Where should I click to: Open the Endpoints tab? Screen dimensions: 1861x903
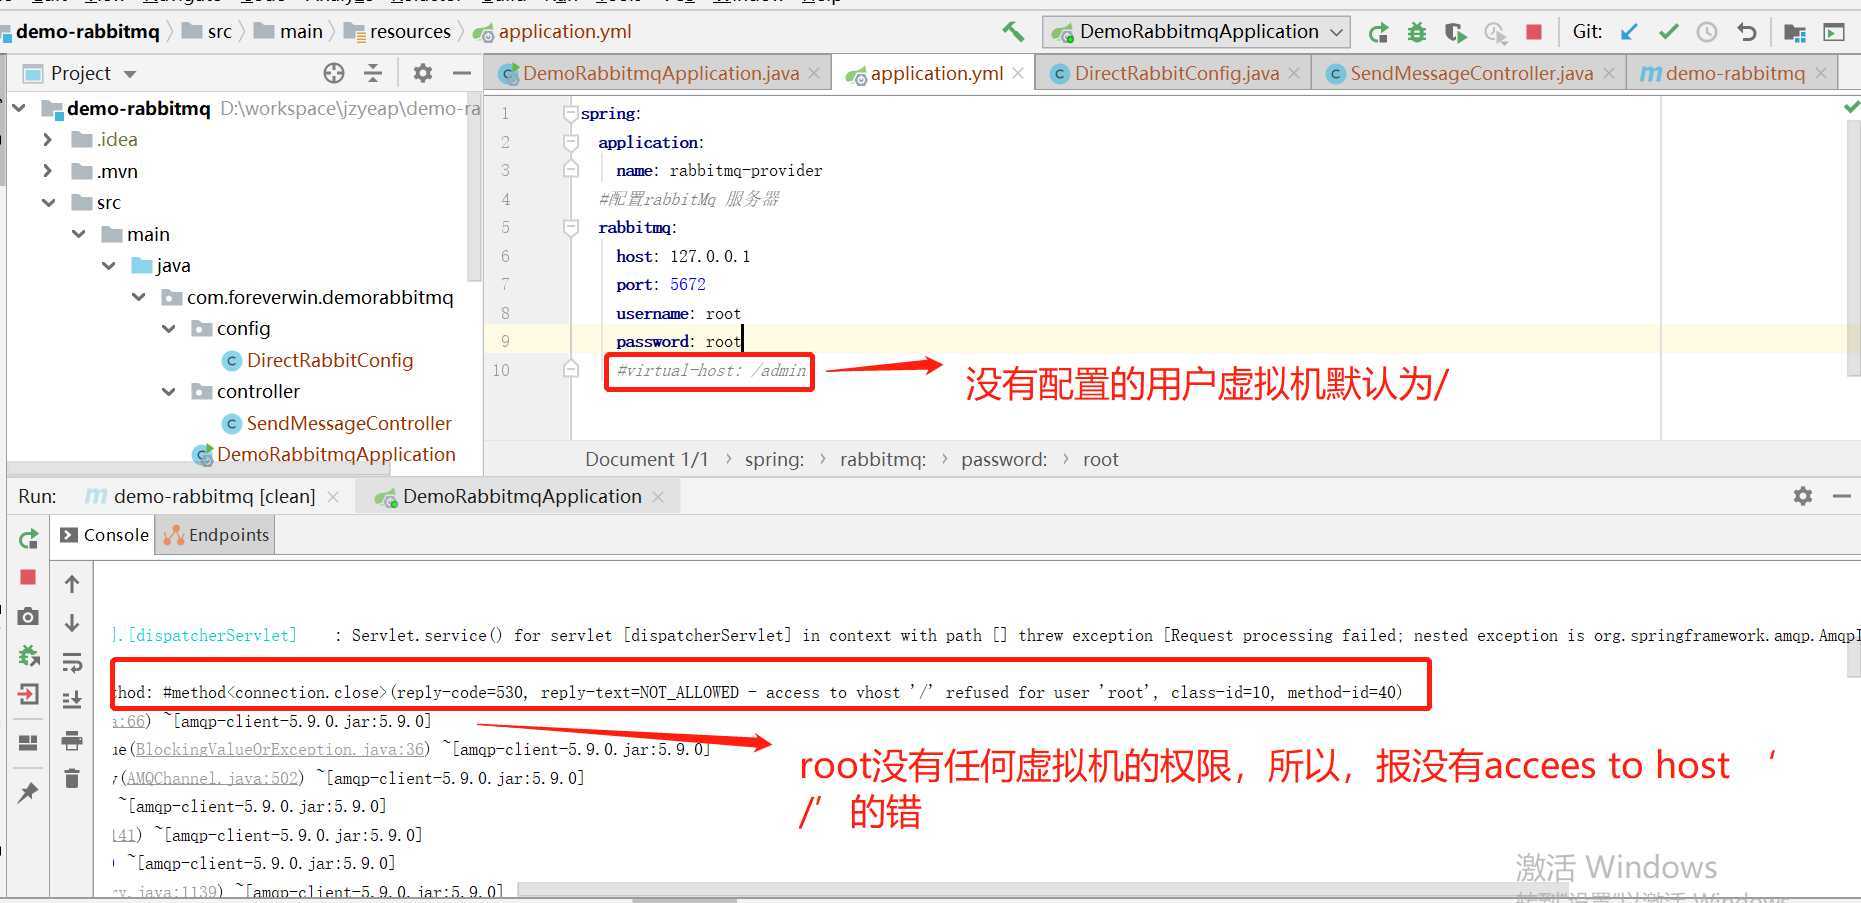click(x=217, y=535)
